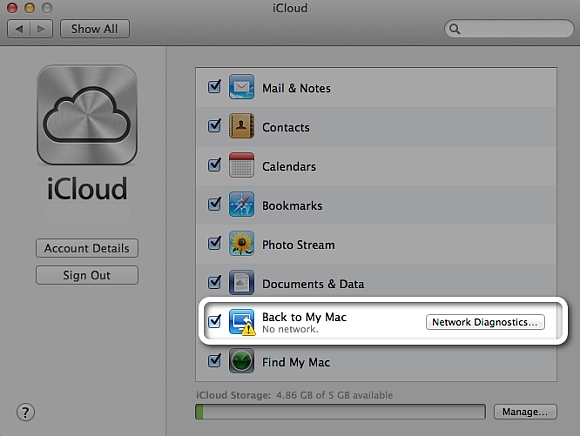Click the 'No network.' status text
Image resolution: width=580 pixels, height=436 pixels.
(x=290, y=329)
